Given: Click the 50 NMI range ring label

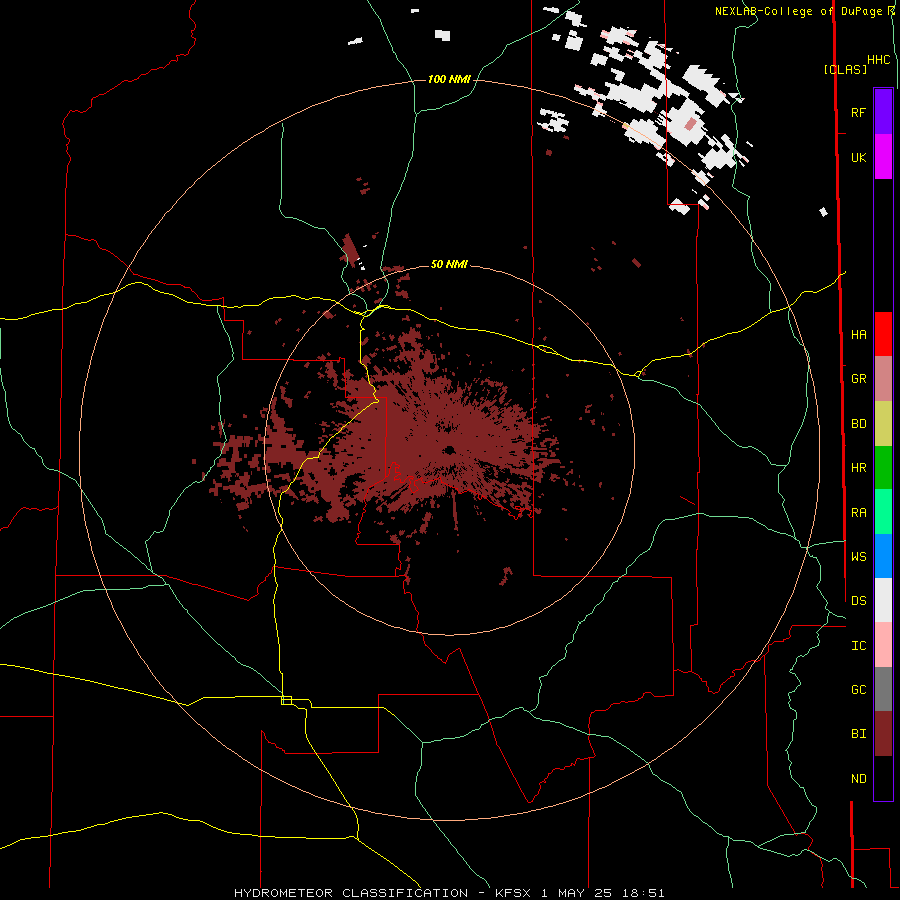Looking at the screenshot, I should click(x=449, y=264).
